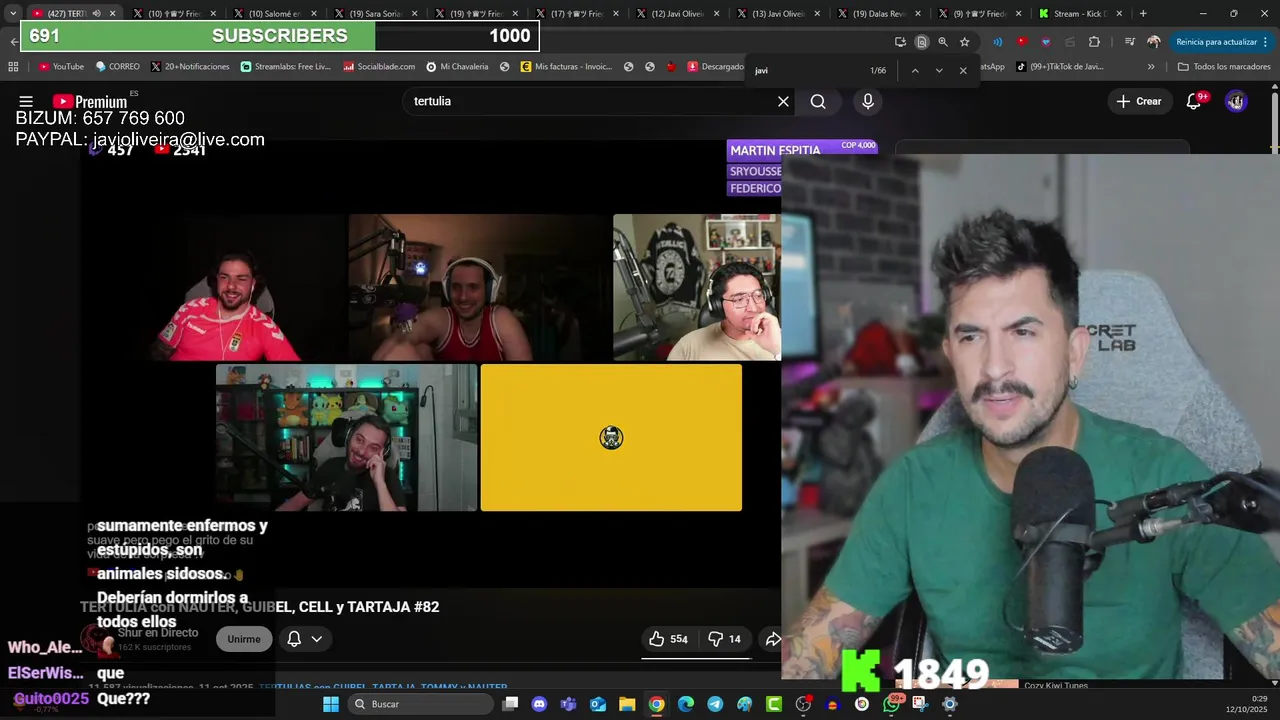Install or cast via the screen icon
This screenshot has height=720, width=1280.
pos(900,42)
